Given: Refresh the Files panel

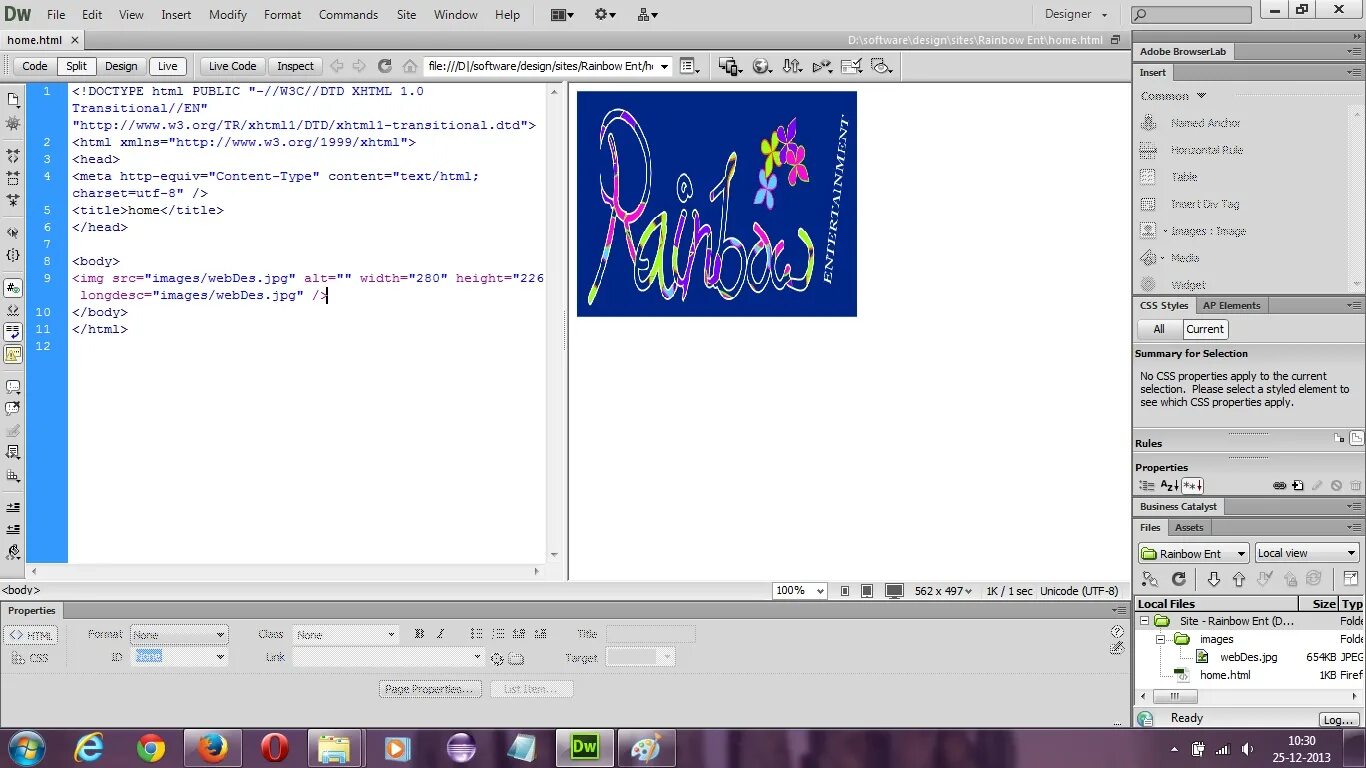Looking at the screenshot, I should [1179, 579].
